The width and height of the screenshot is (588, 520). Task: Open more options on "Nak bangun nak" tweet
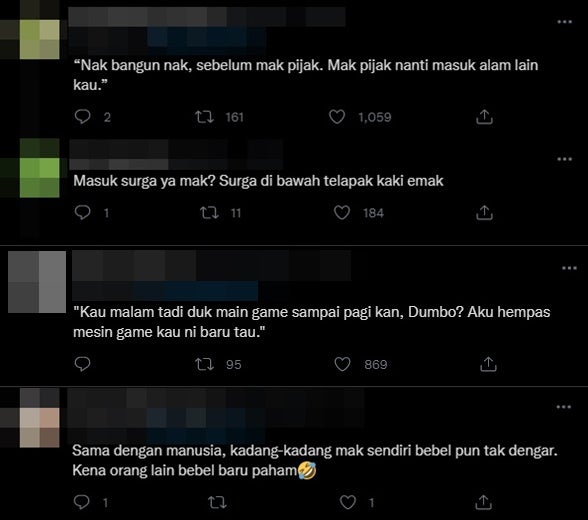(564, 22)
